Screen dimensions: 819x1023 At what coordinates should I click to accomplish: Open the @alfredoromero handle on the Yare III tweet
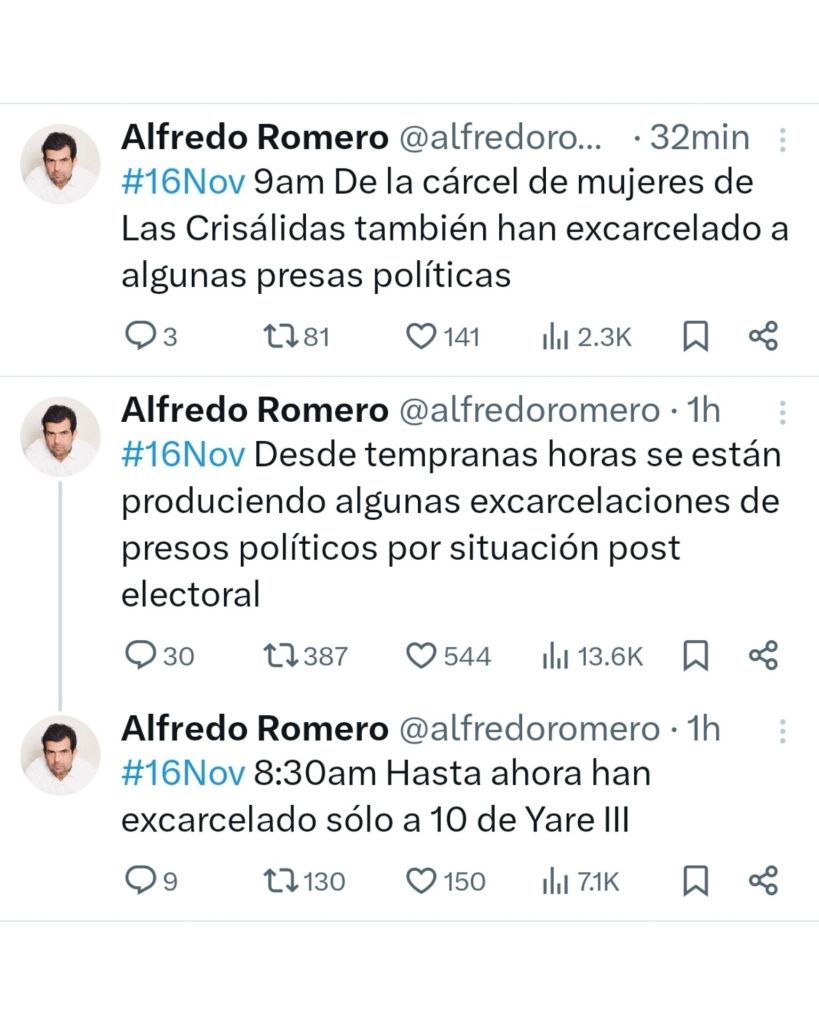[x=529, y=729]
